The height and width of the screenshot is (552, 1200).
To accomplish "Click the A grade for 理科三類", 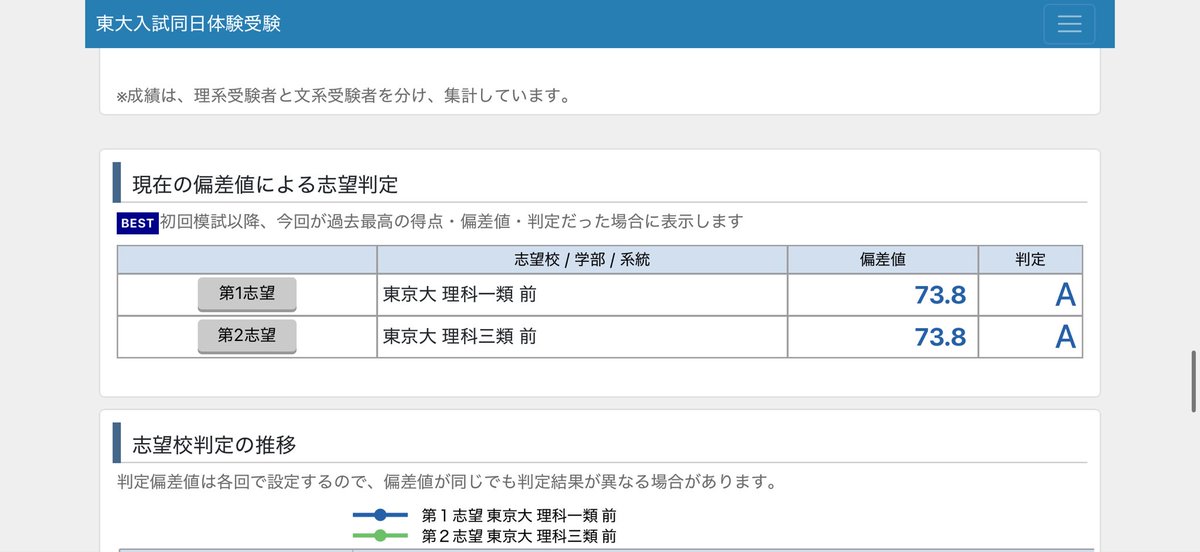I will tap(1065, 337).
